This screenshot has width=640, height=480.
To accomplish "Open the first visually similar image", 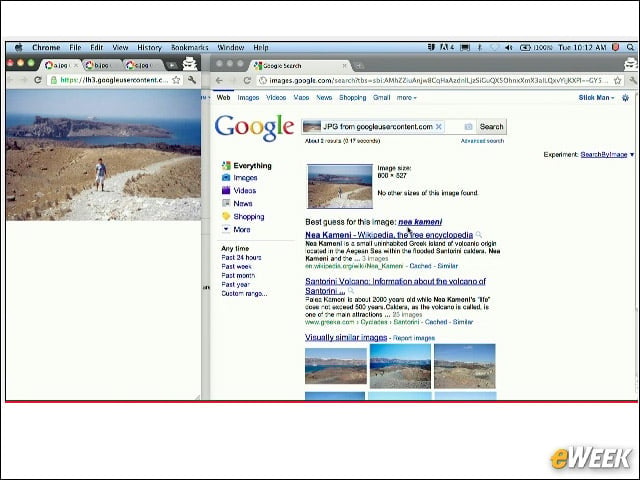I will [x=336, y=366].
